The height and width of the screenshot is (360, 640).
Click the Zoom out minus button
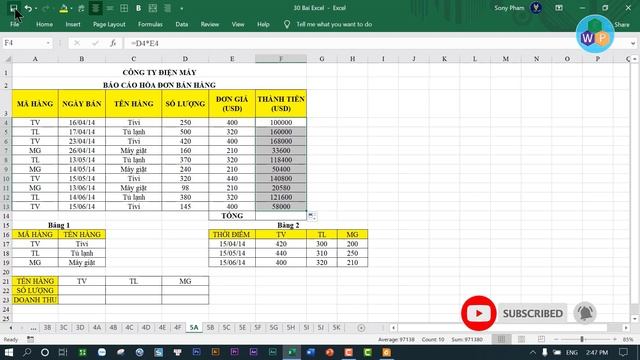pyautogui.click(x=556, y=339)
